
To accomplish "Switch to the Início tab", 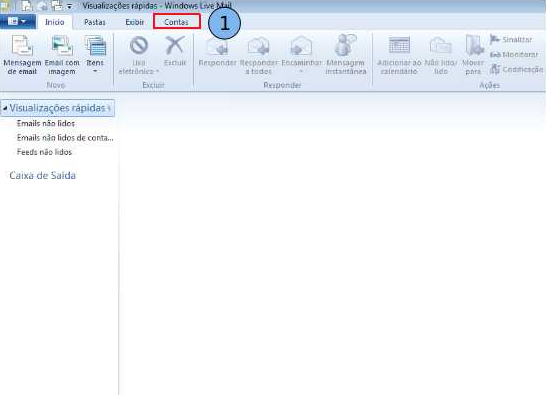I will [x=55, y=22].
